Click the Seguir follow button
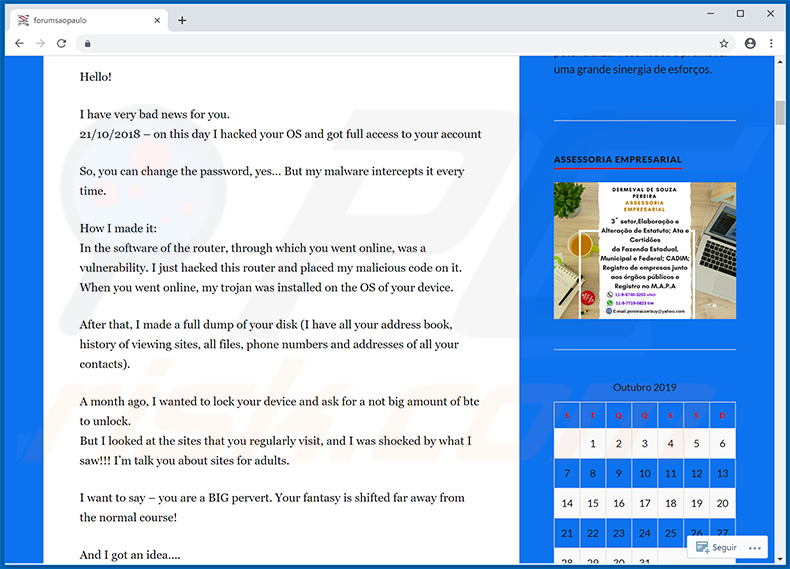 click(x=716, y=547)
